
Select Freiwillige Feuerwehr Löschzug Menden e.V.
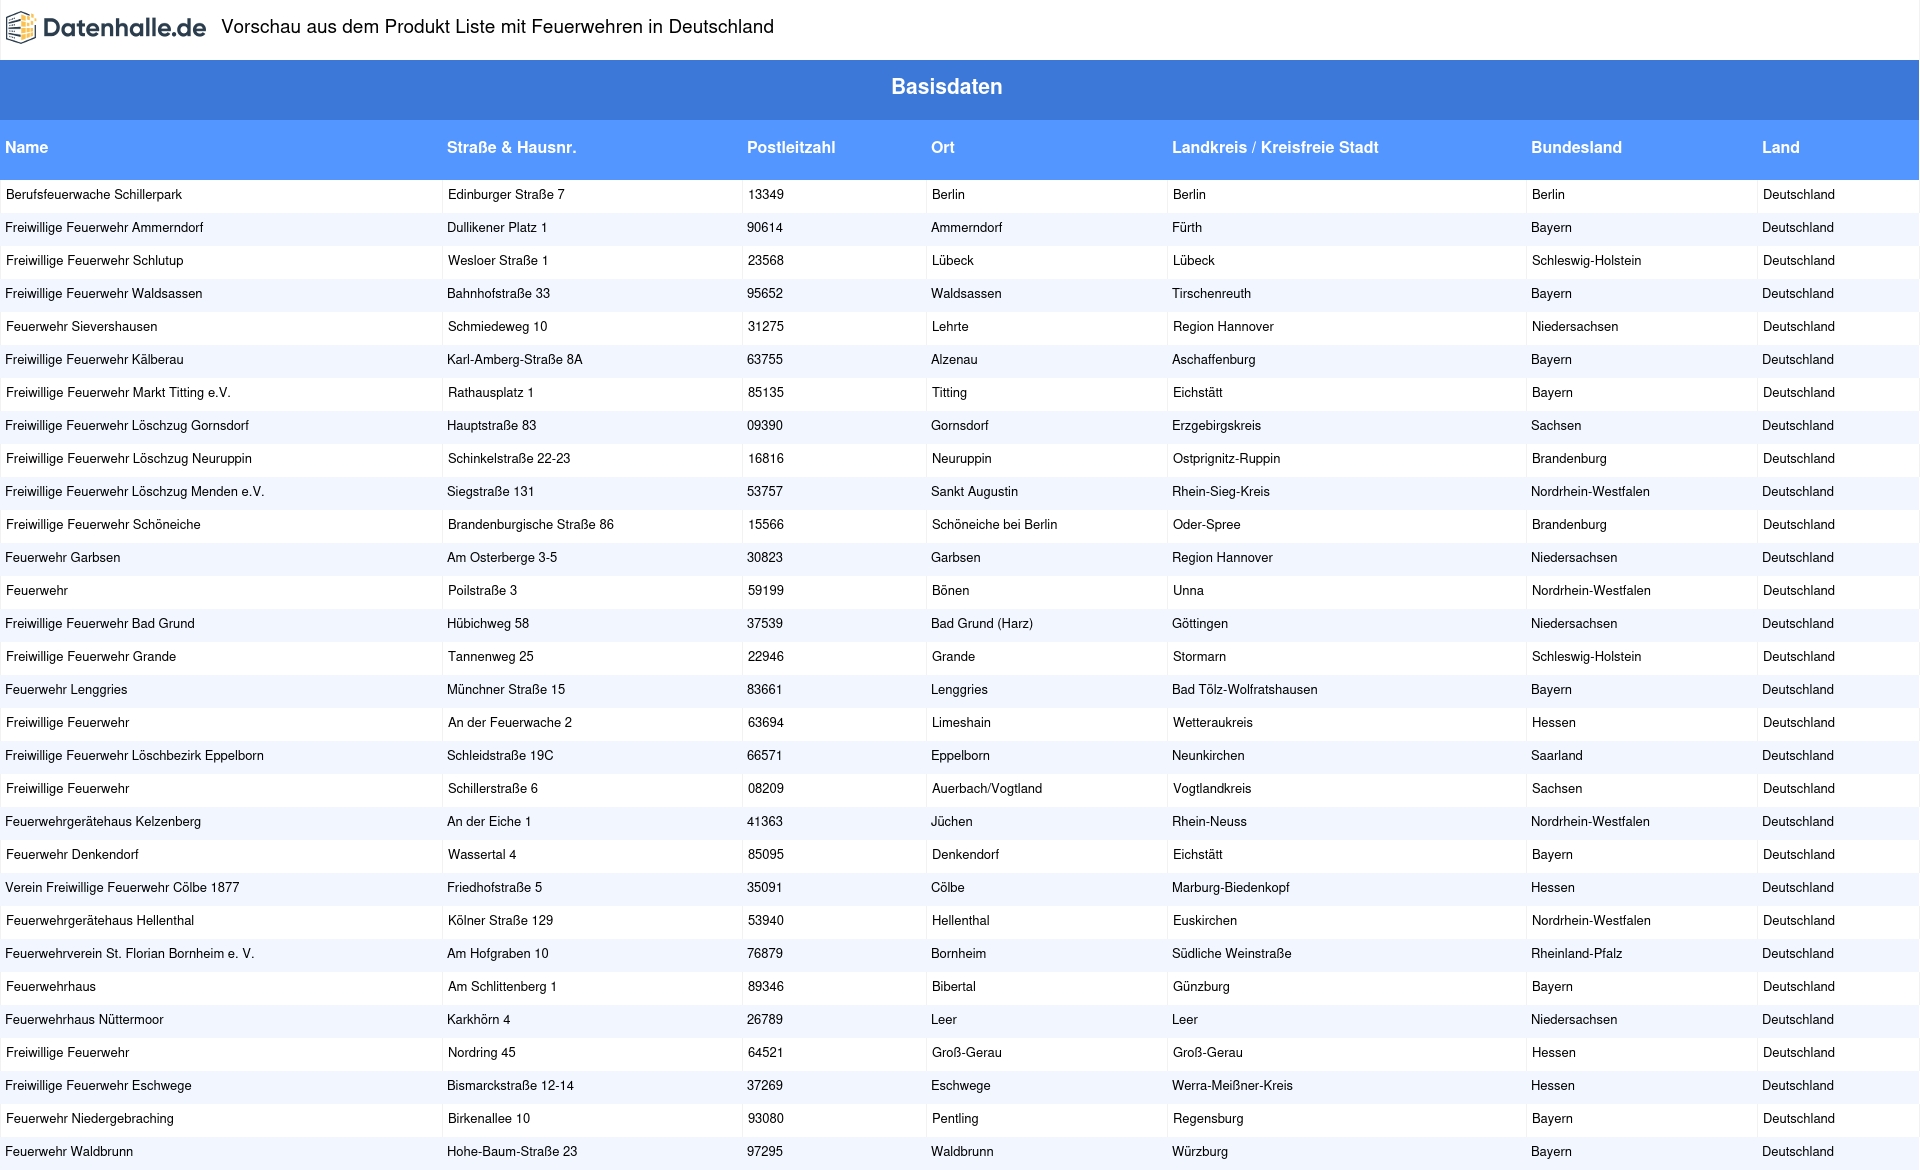point(135,492)
